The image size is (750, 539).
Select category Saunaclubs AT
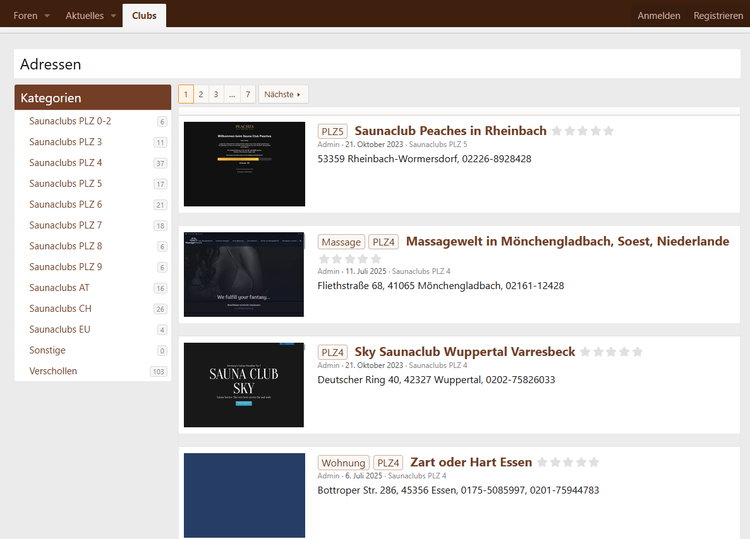click(59, 287)
